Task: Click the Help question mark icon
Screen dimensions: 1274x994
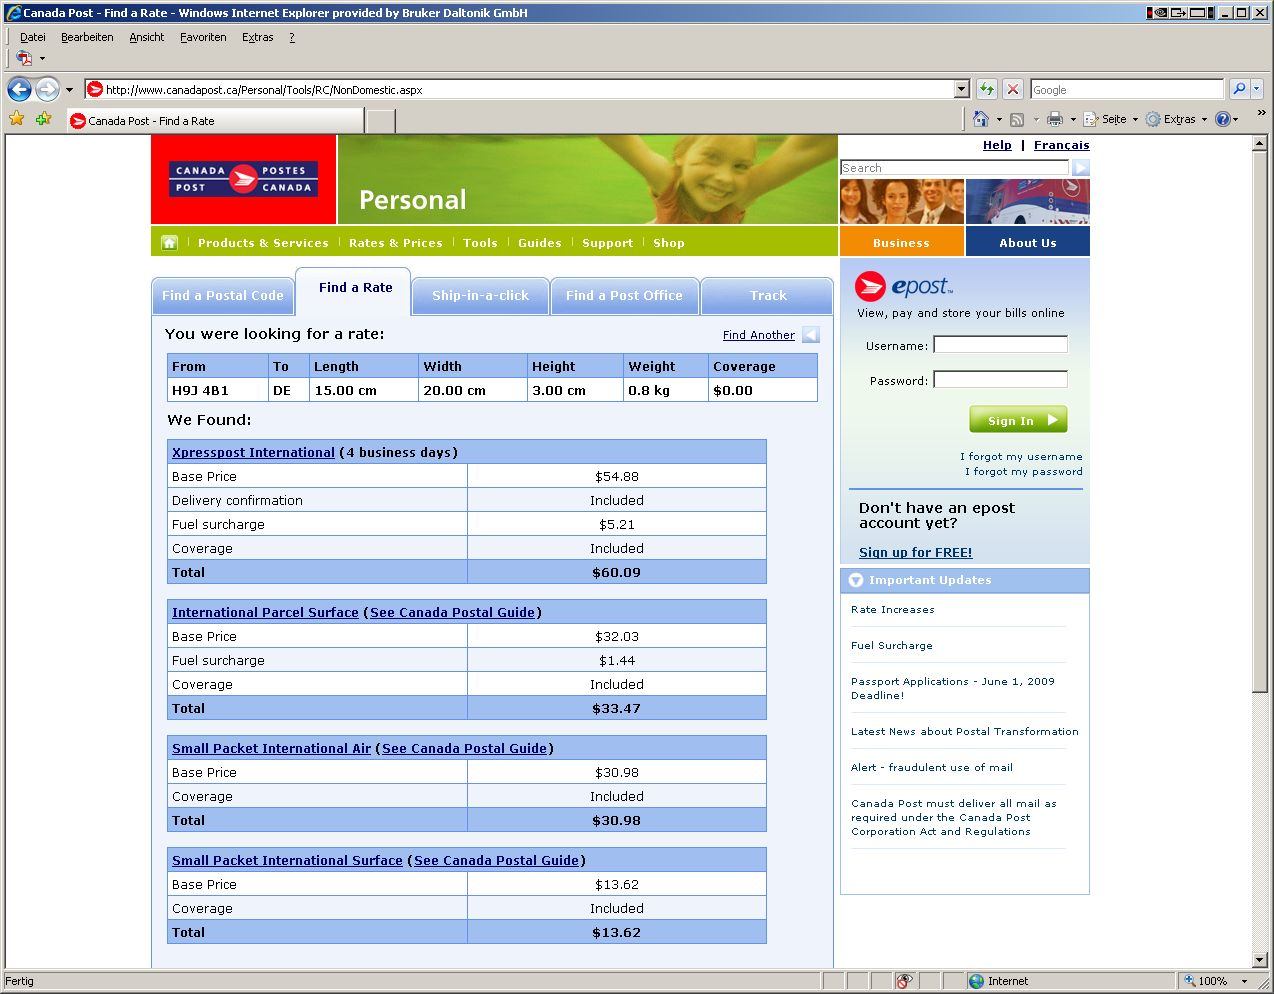Action: tap(1222, 119)
